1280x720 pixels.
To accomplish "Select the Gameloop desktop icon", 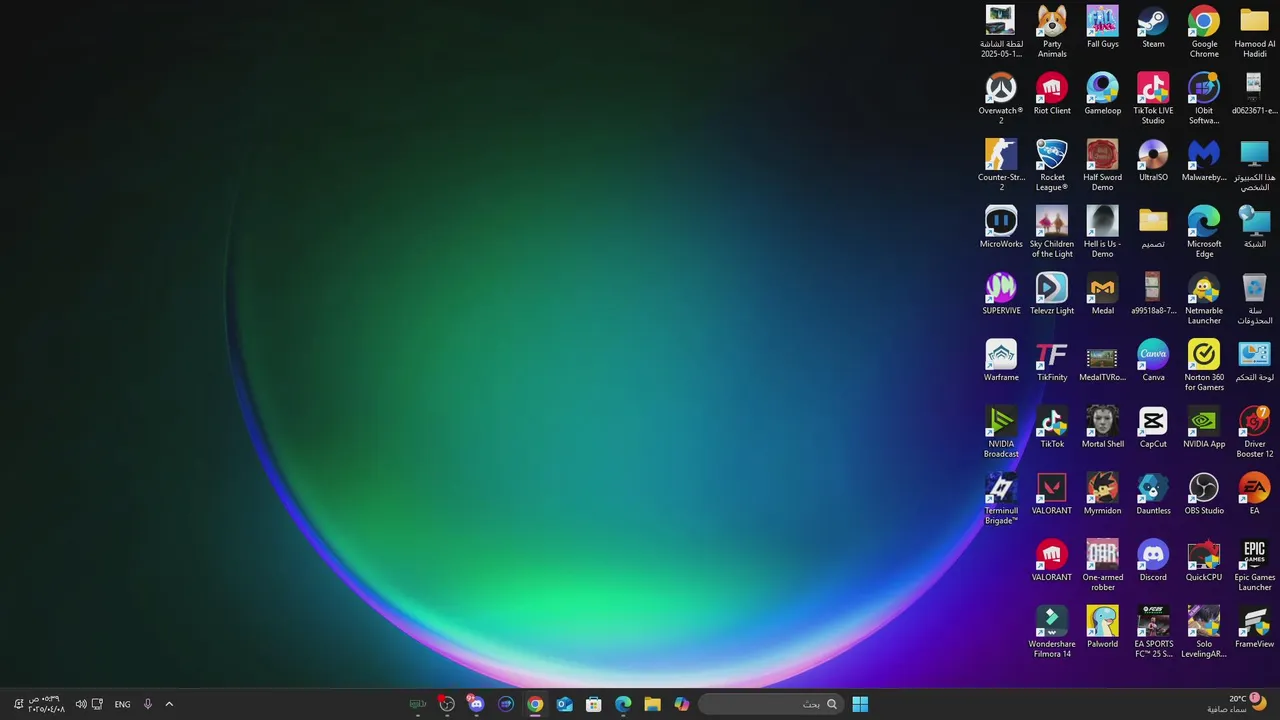I will 1102,94.
